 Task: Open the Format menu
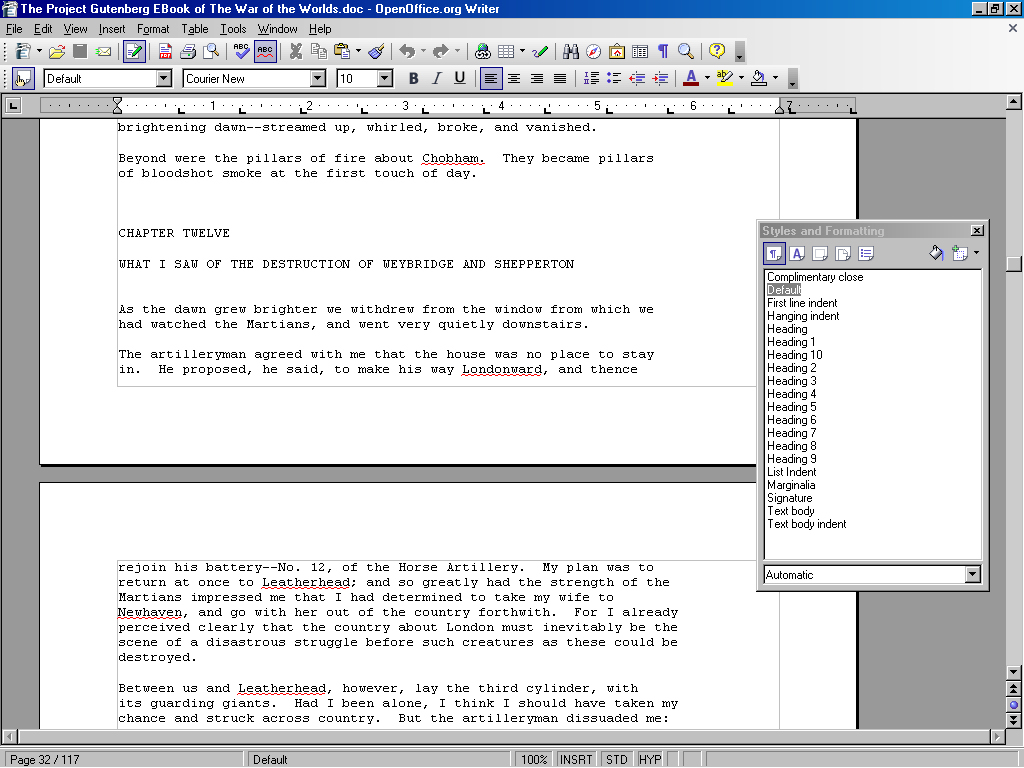(x=153, y=29)
